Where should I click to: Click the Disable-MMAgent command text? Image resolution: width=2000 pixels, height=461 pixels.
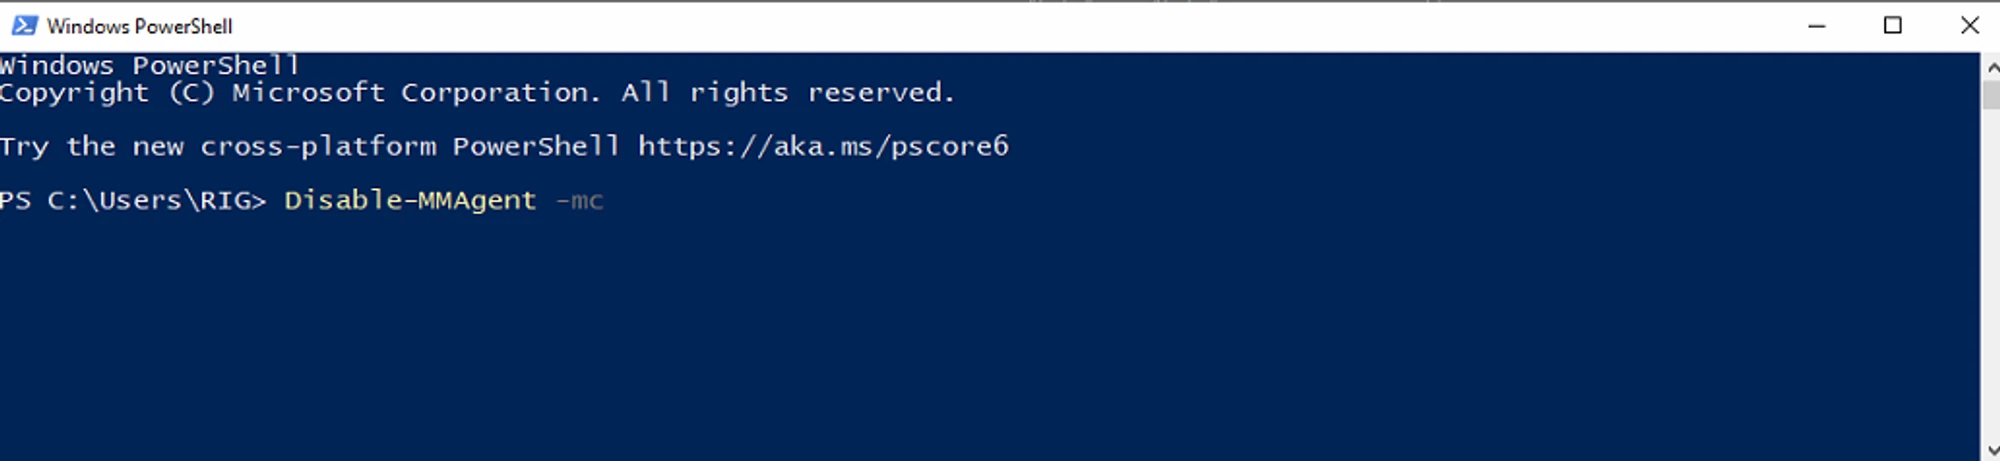click(x=410, y=201)
